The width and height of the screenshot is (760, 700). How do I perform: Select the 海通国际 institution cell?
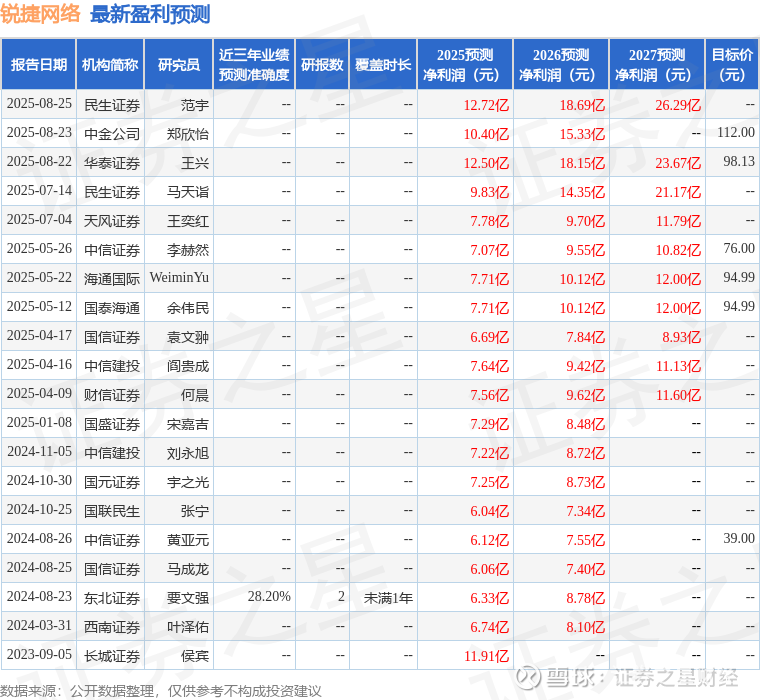click(x=112, y=279)
